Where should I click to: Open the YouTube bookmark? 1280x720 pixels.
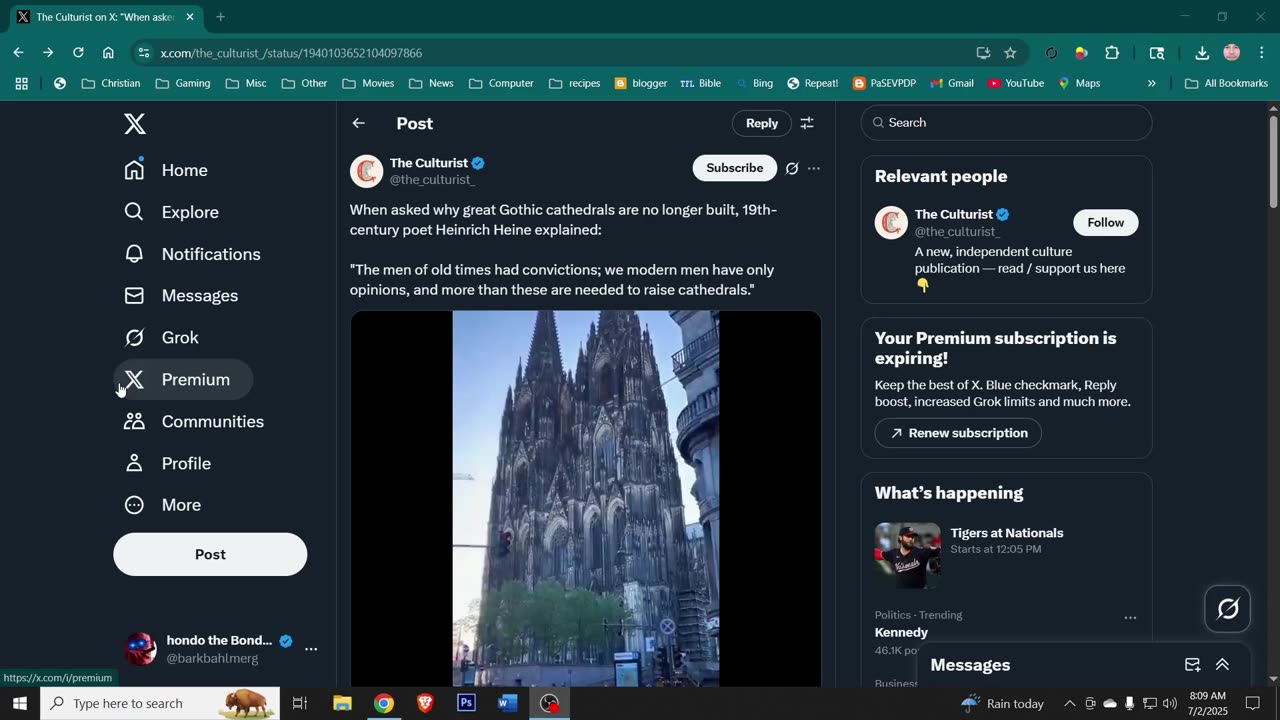pos(1015,83)
